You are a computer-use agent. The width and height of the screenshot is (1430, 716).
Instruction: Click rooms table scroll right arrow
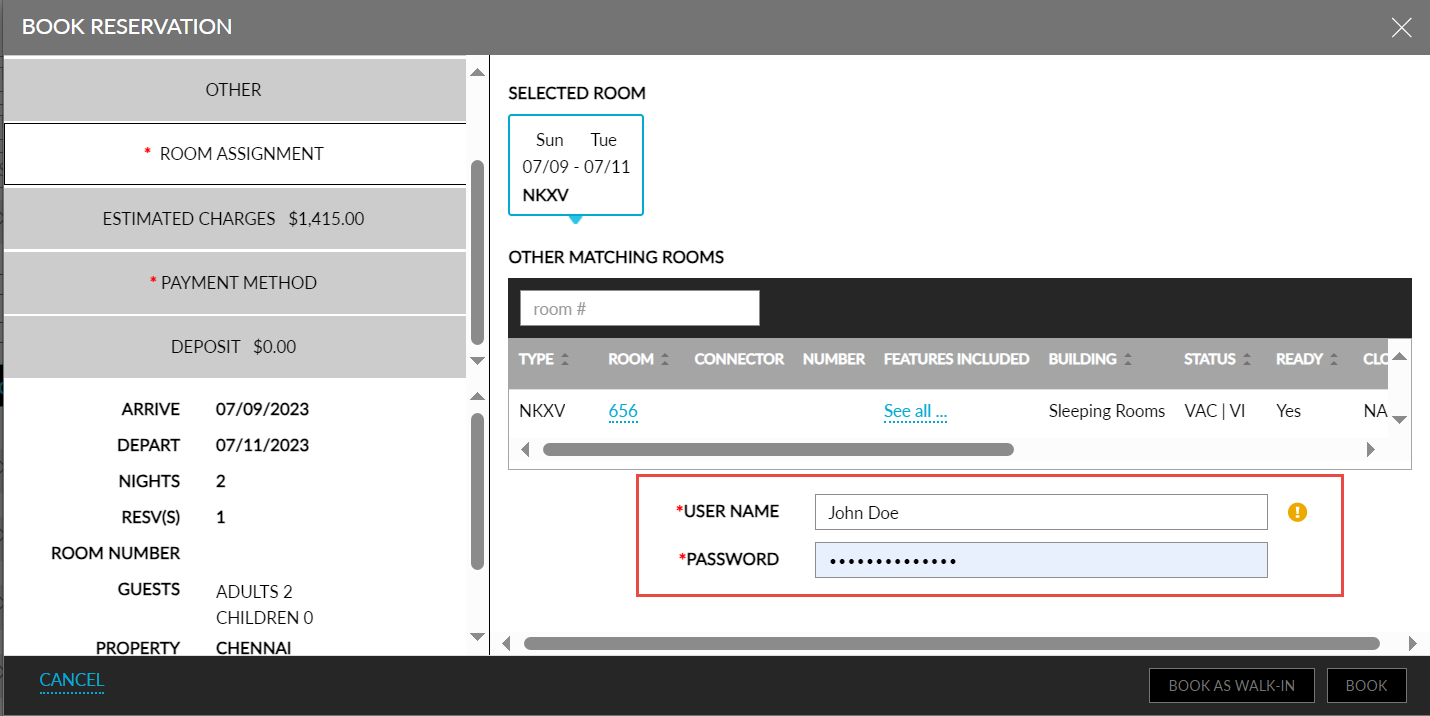pos(1371,450)
